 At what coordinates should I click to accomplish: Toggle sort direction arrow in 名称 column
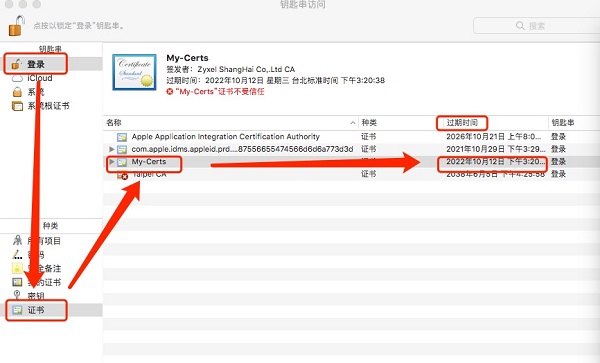352,123
